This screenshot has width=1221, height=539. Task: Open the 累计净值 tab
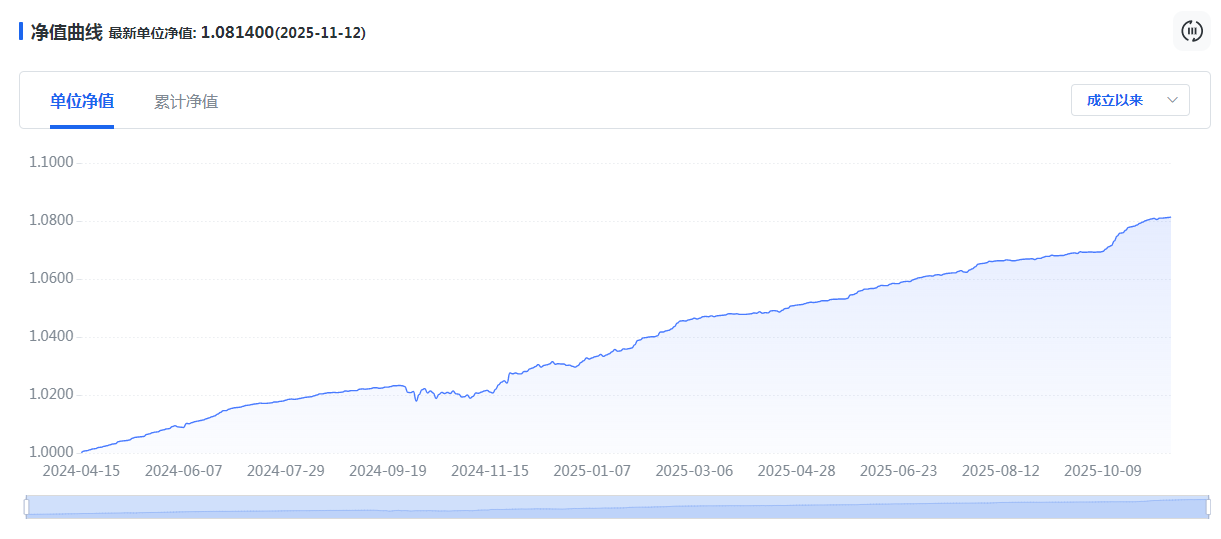click(186, 101)
